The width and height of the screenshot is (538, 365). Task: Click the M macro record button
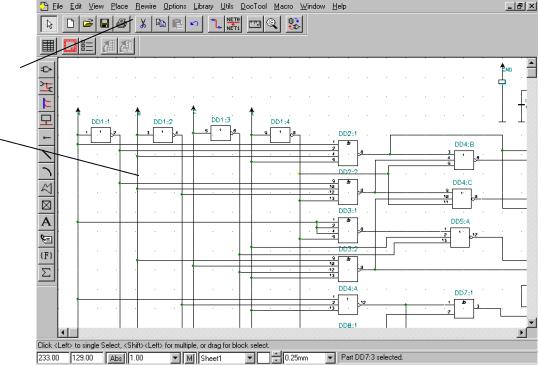click(190, 358)
